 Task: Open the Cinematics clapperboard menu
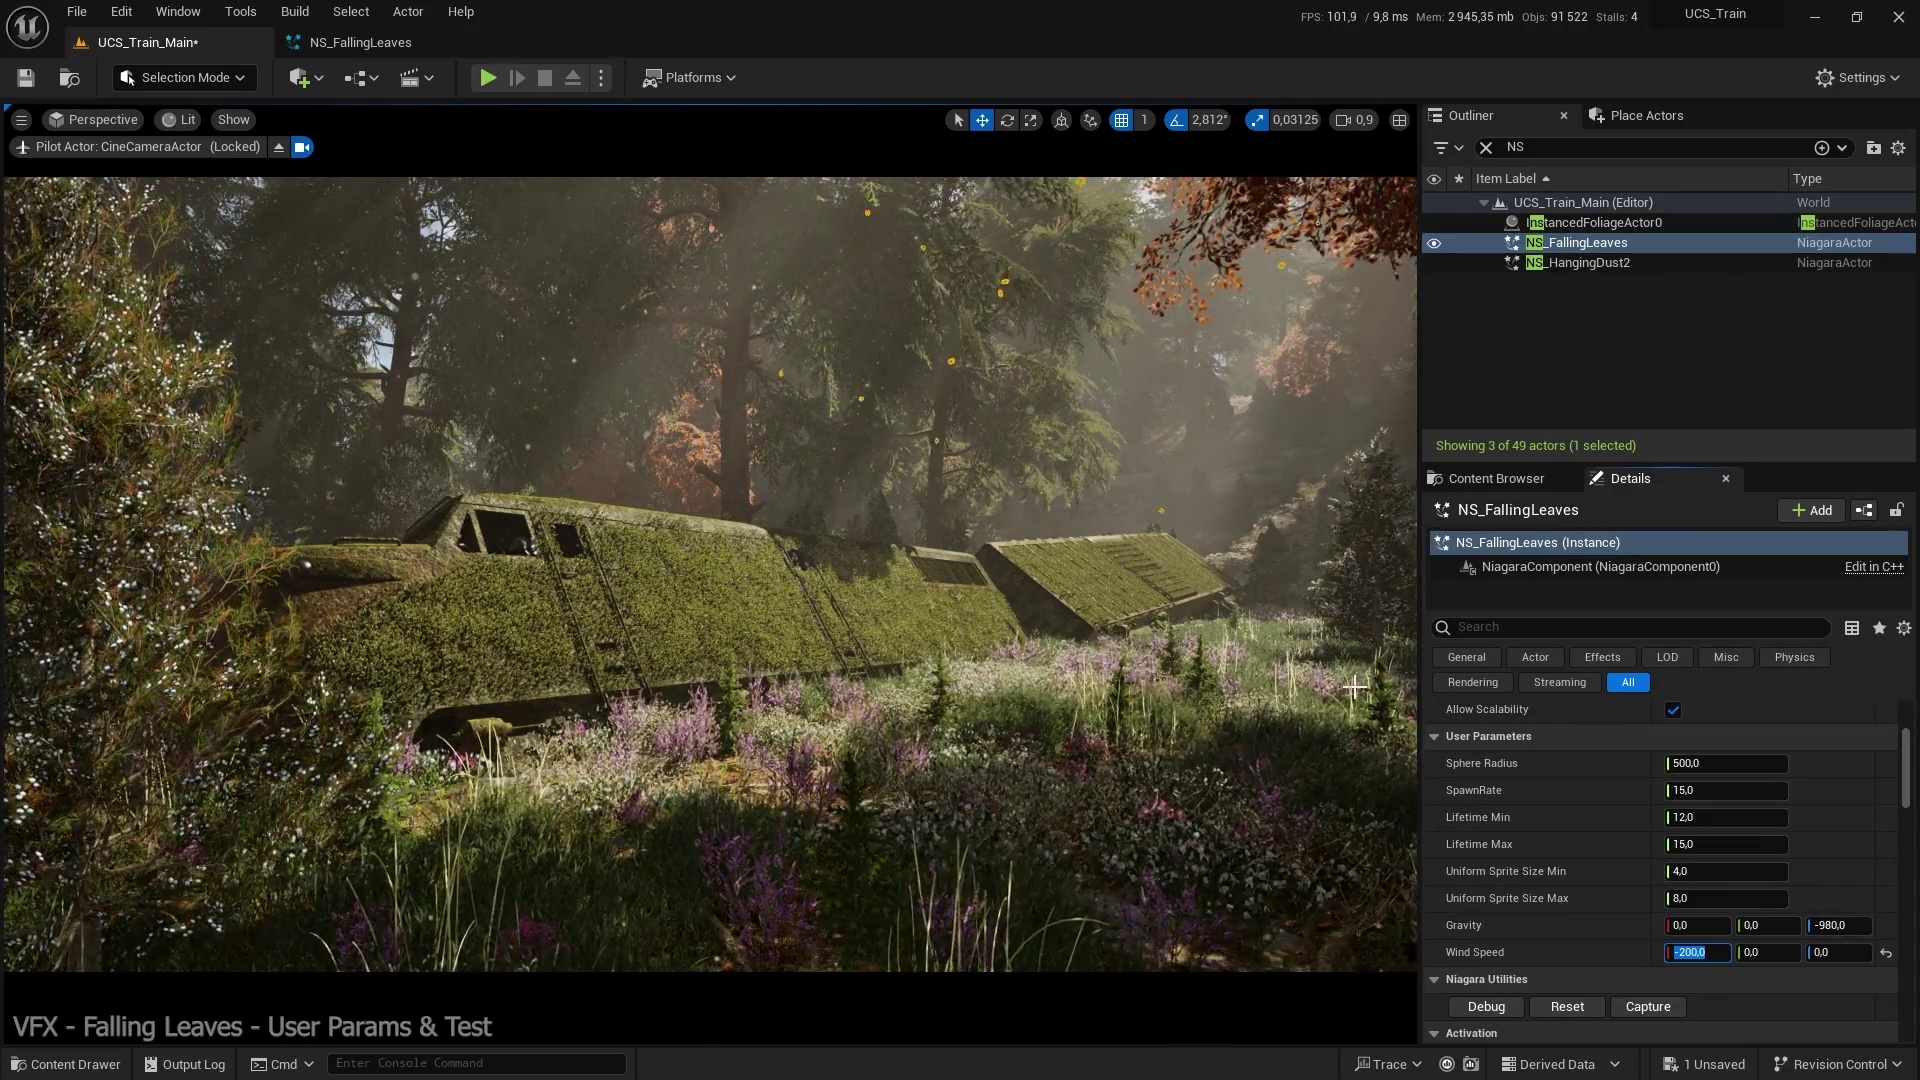[416, 78]
